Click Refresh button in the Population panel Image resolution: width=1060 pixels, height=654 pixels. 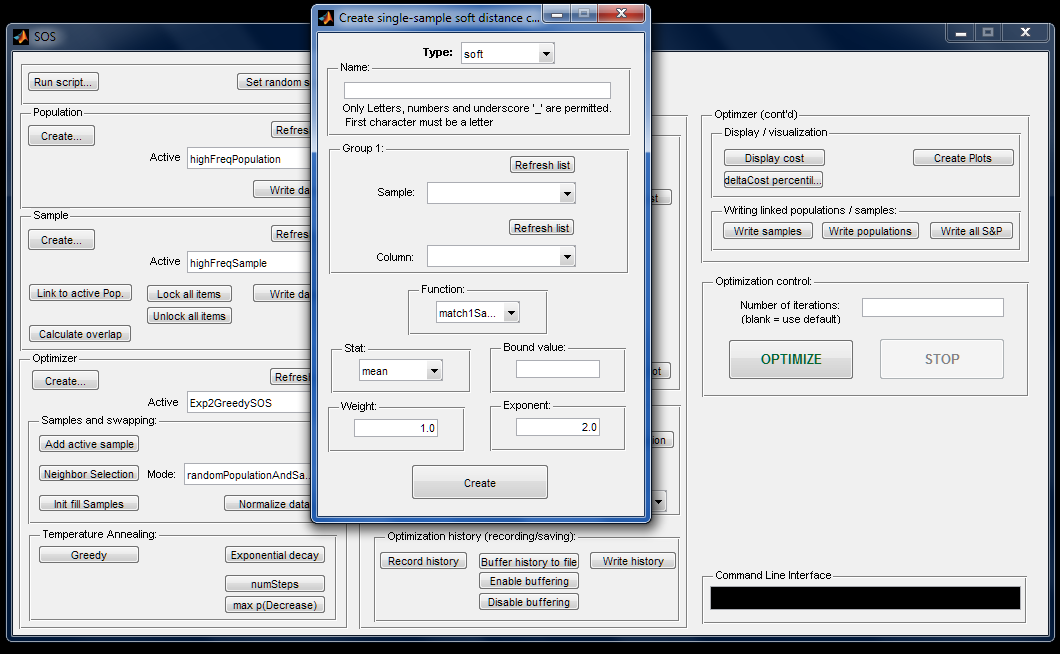tap(291, 130)
